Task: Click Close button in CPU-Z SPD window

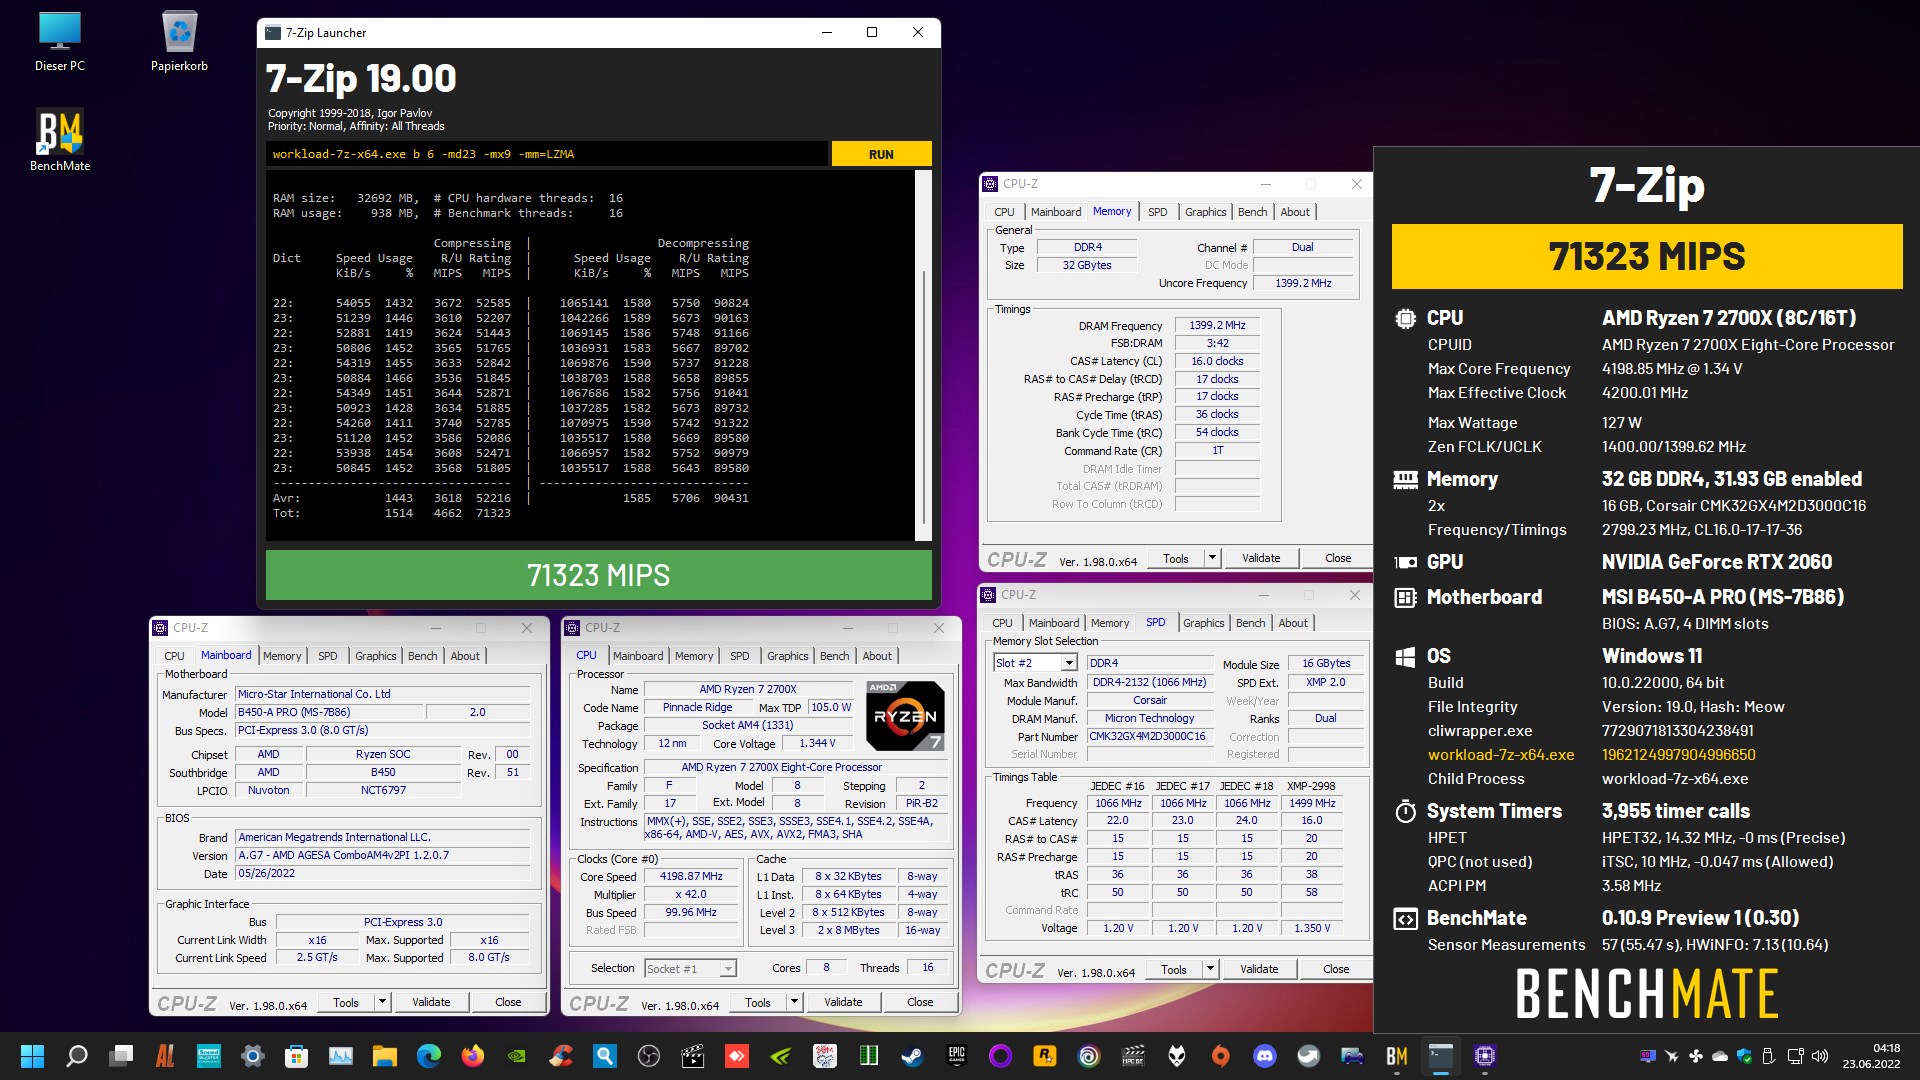Action: point(1336,969)
